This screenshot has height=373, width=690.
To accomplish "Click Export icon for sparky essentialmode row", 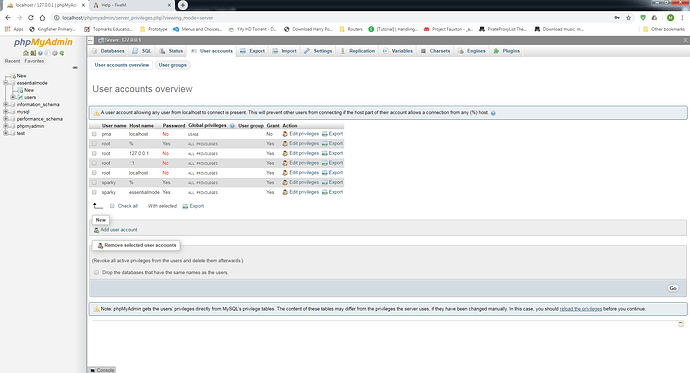I will pyautogui.click(x=325, y=192).
